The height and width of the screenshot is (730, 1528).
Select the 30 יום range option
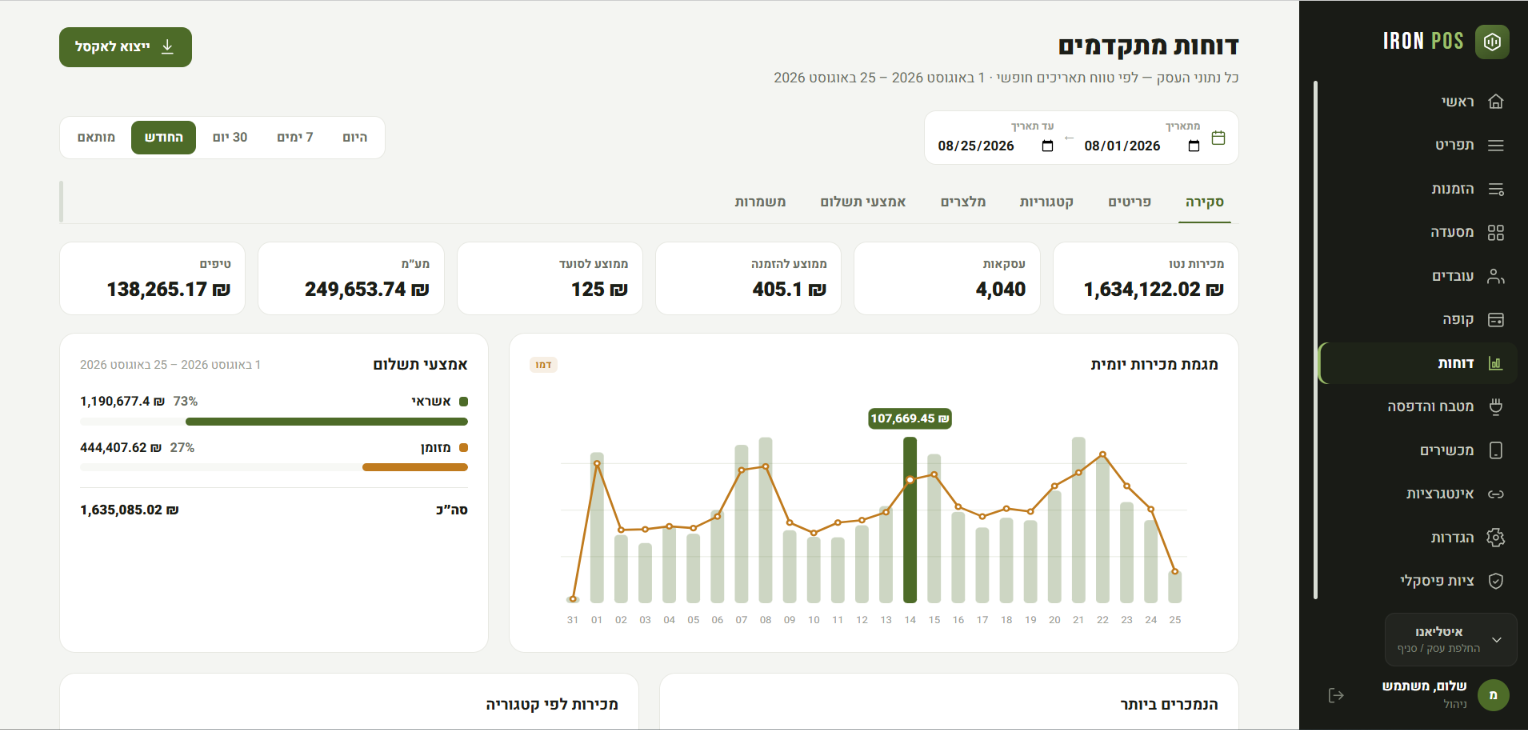[230, 137]
